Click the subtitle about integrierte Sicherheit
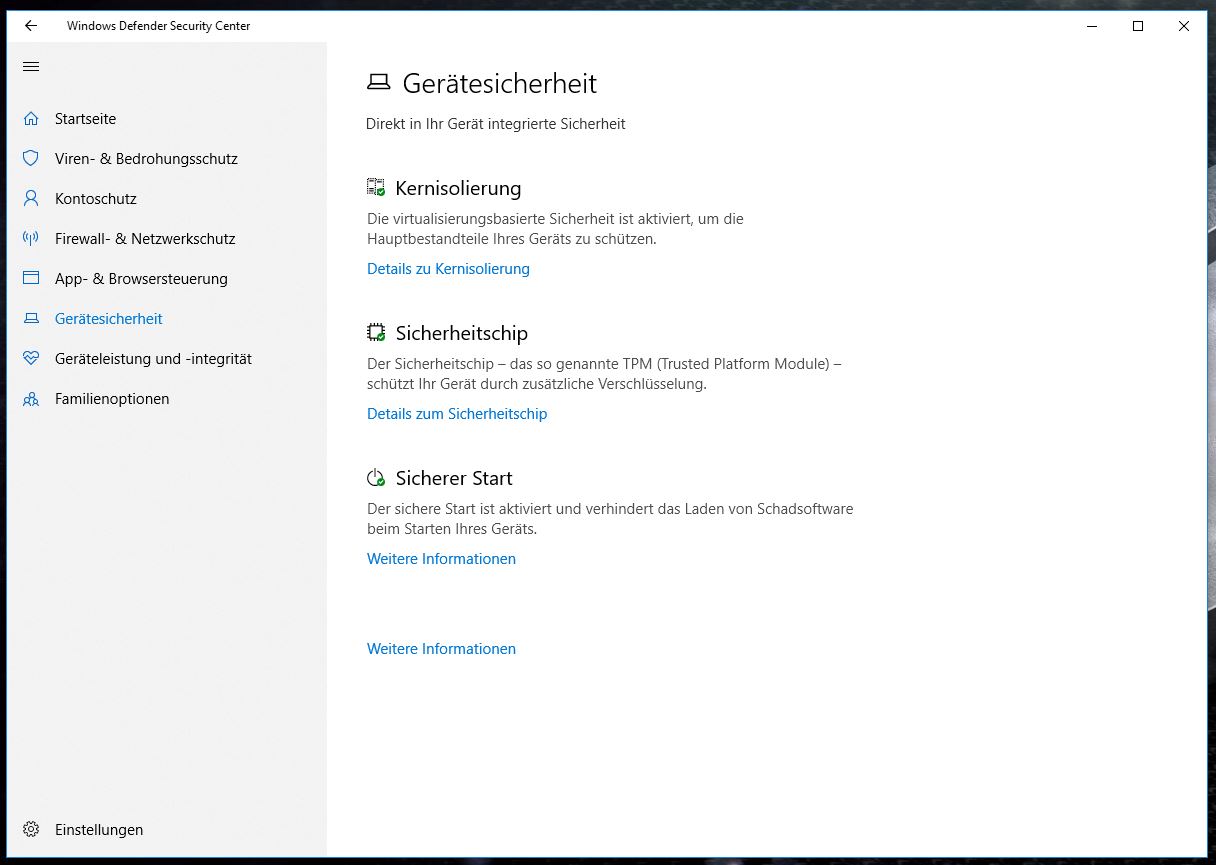Viewport: 1216px width, 865px height. coord(496,124)
